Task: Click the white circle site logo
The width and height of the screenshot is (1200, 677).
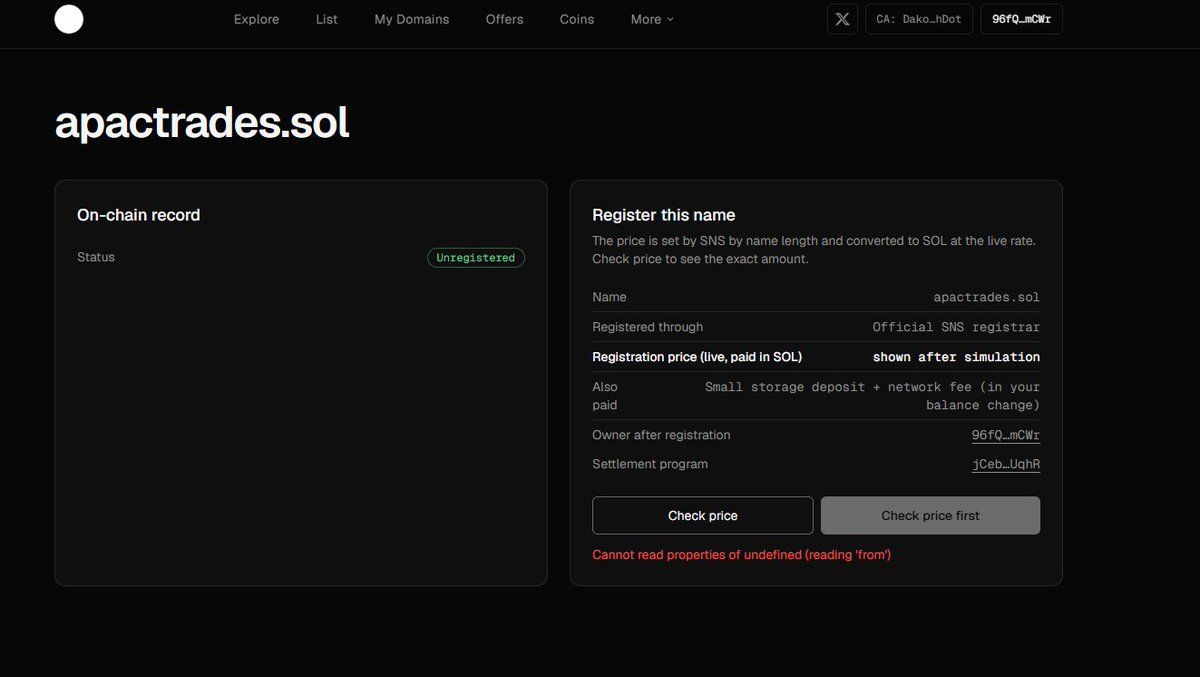Action: (x=69, y=19)
